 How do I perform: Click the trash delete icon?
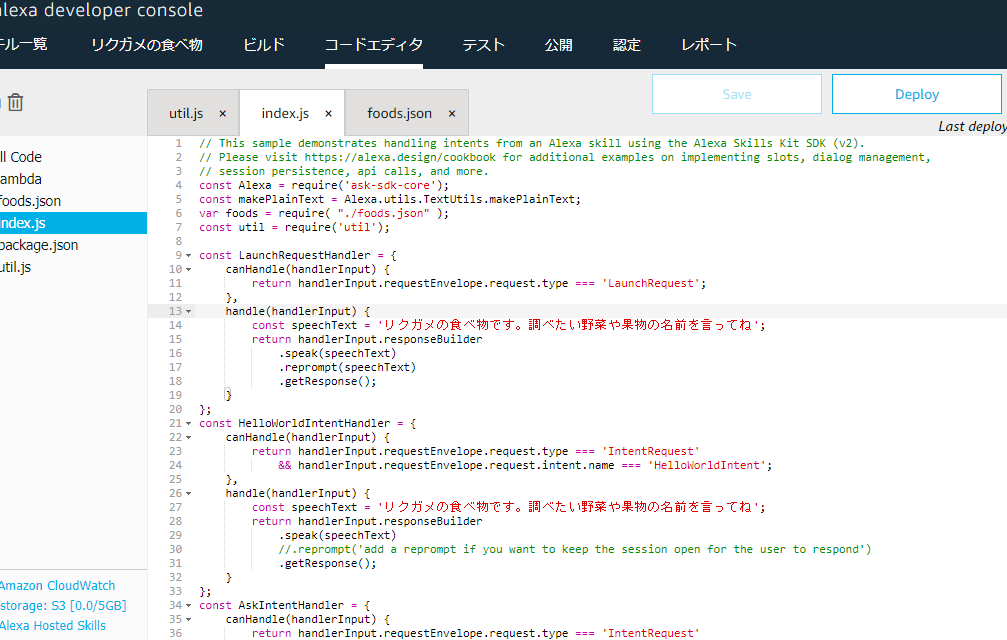coord(16,102)
